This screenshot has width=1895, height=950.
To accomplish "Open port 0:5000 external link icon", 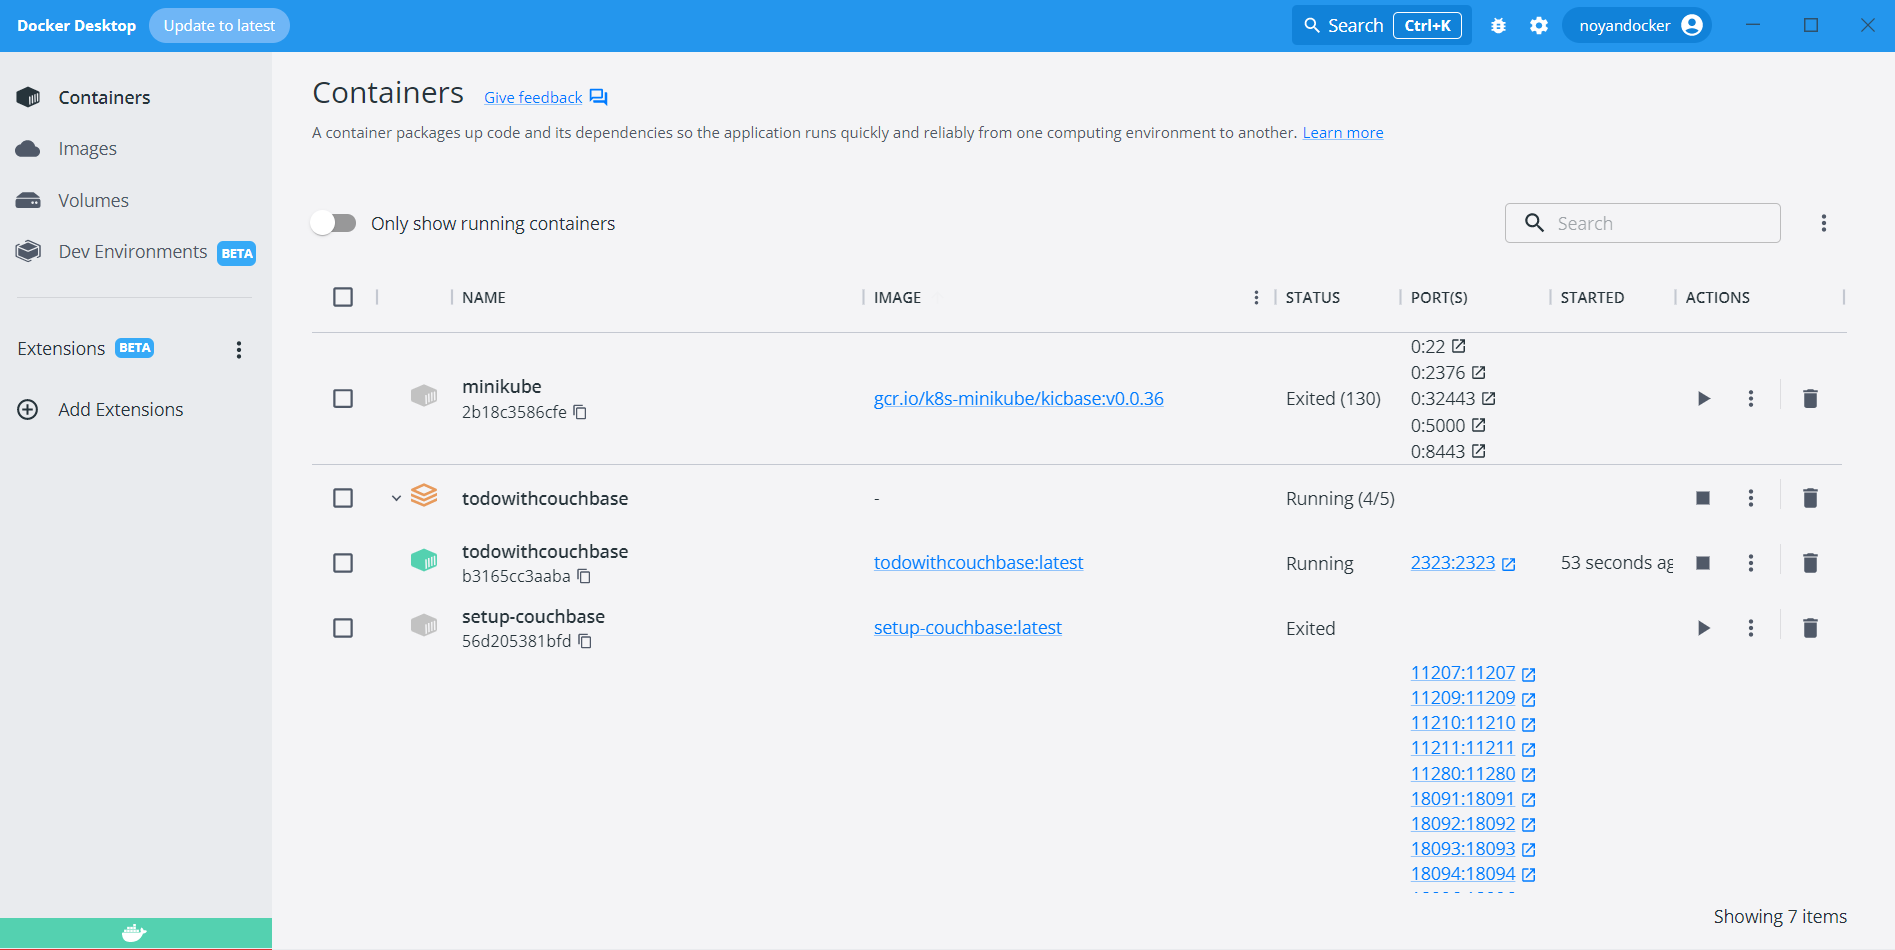I will click(1479, 425).
